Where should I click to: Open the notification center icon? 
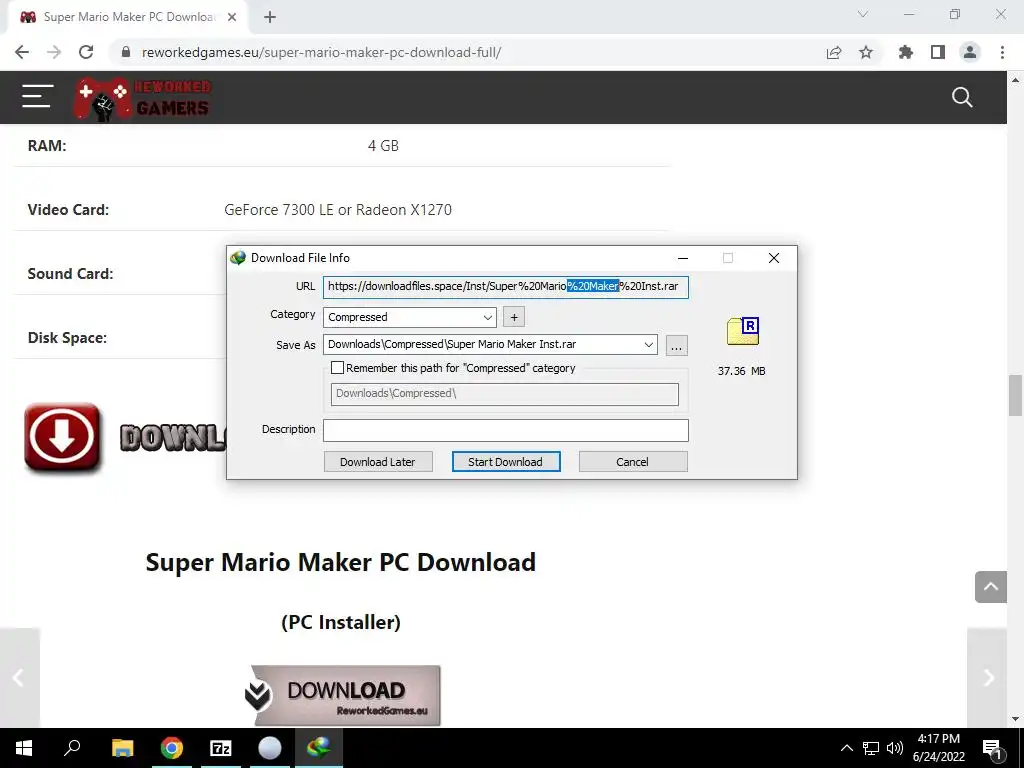click(x=992, y=748)
